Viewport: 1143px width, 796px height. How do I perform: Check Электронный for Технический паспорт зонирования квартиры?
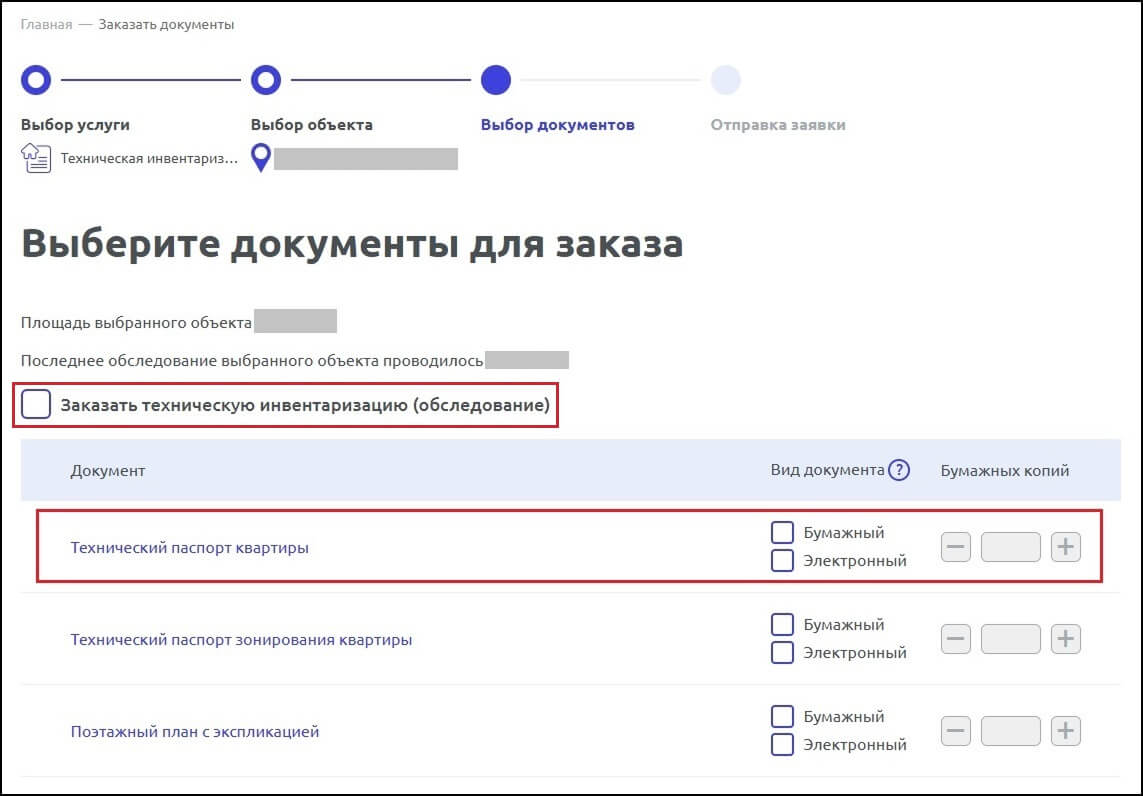[782, 652]
